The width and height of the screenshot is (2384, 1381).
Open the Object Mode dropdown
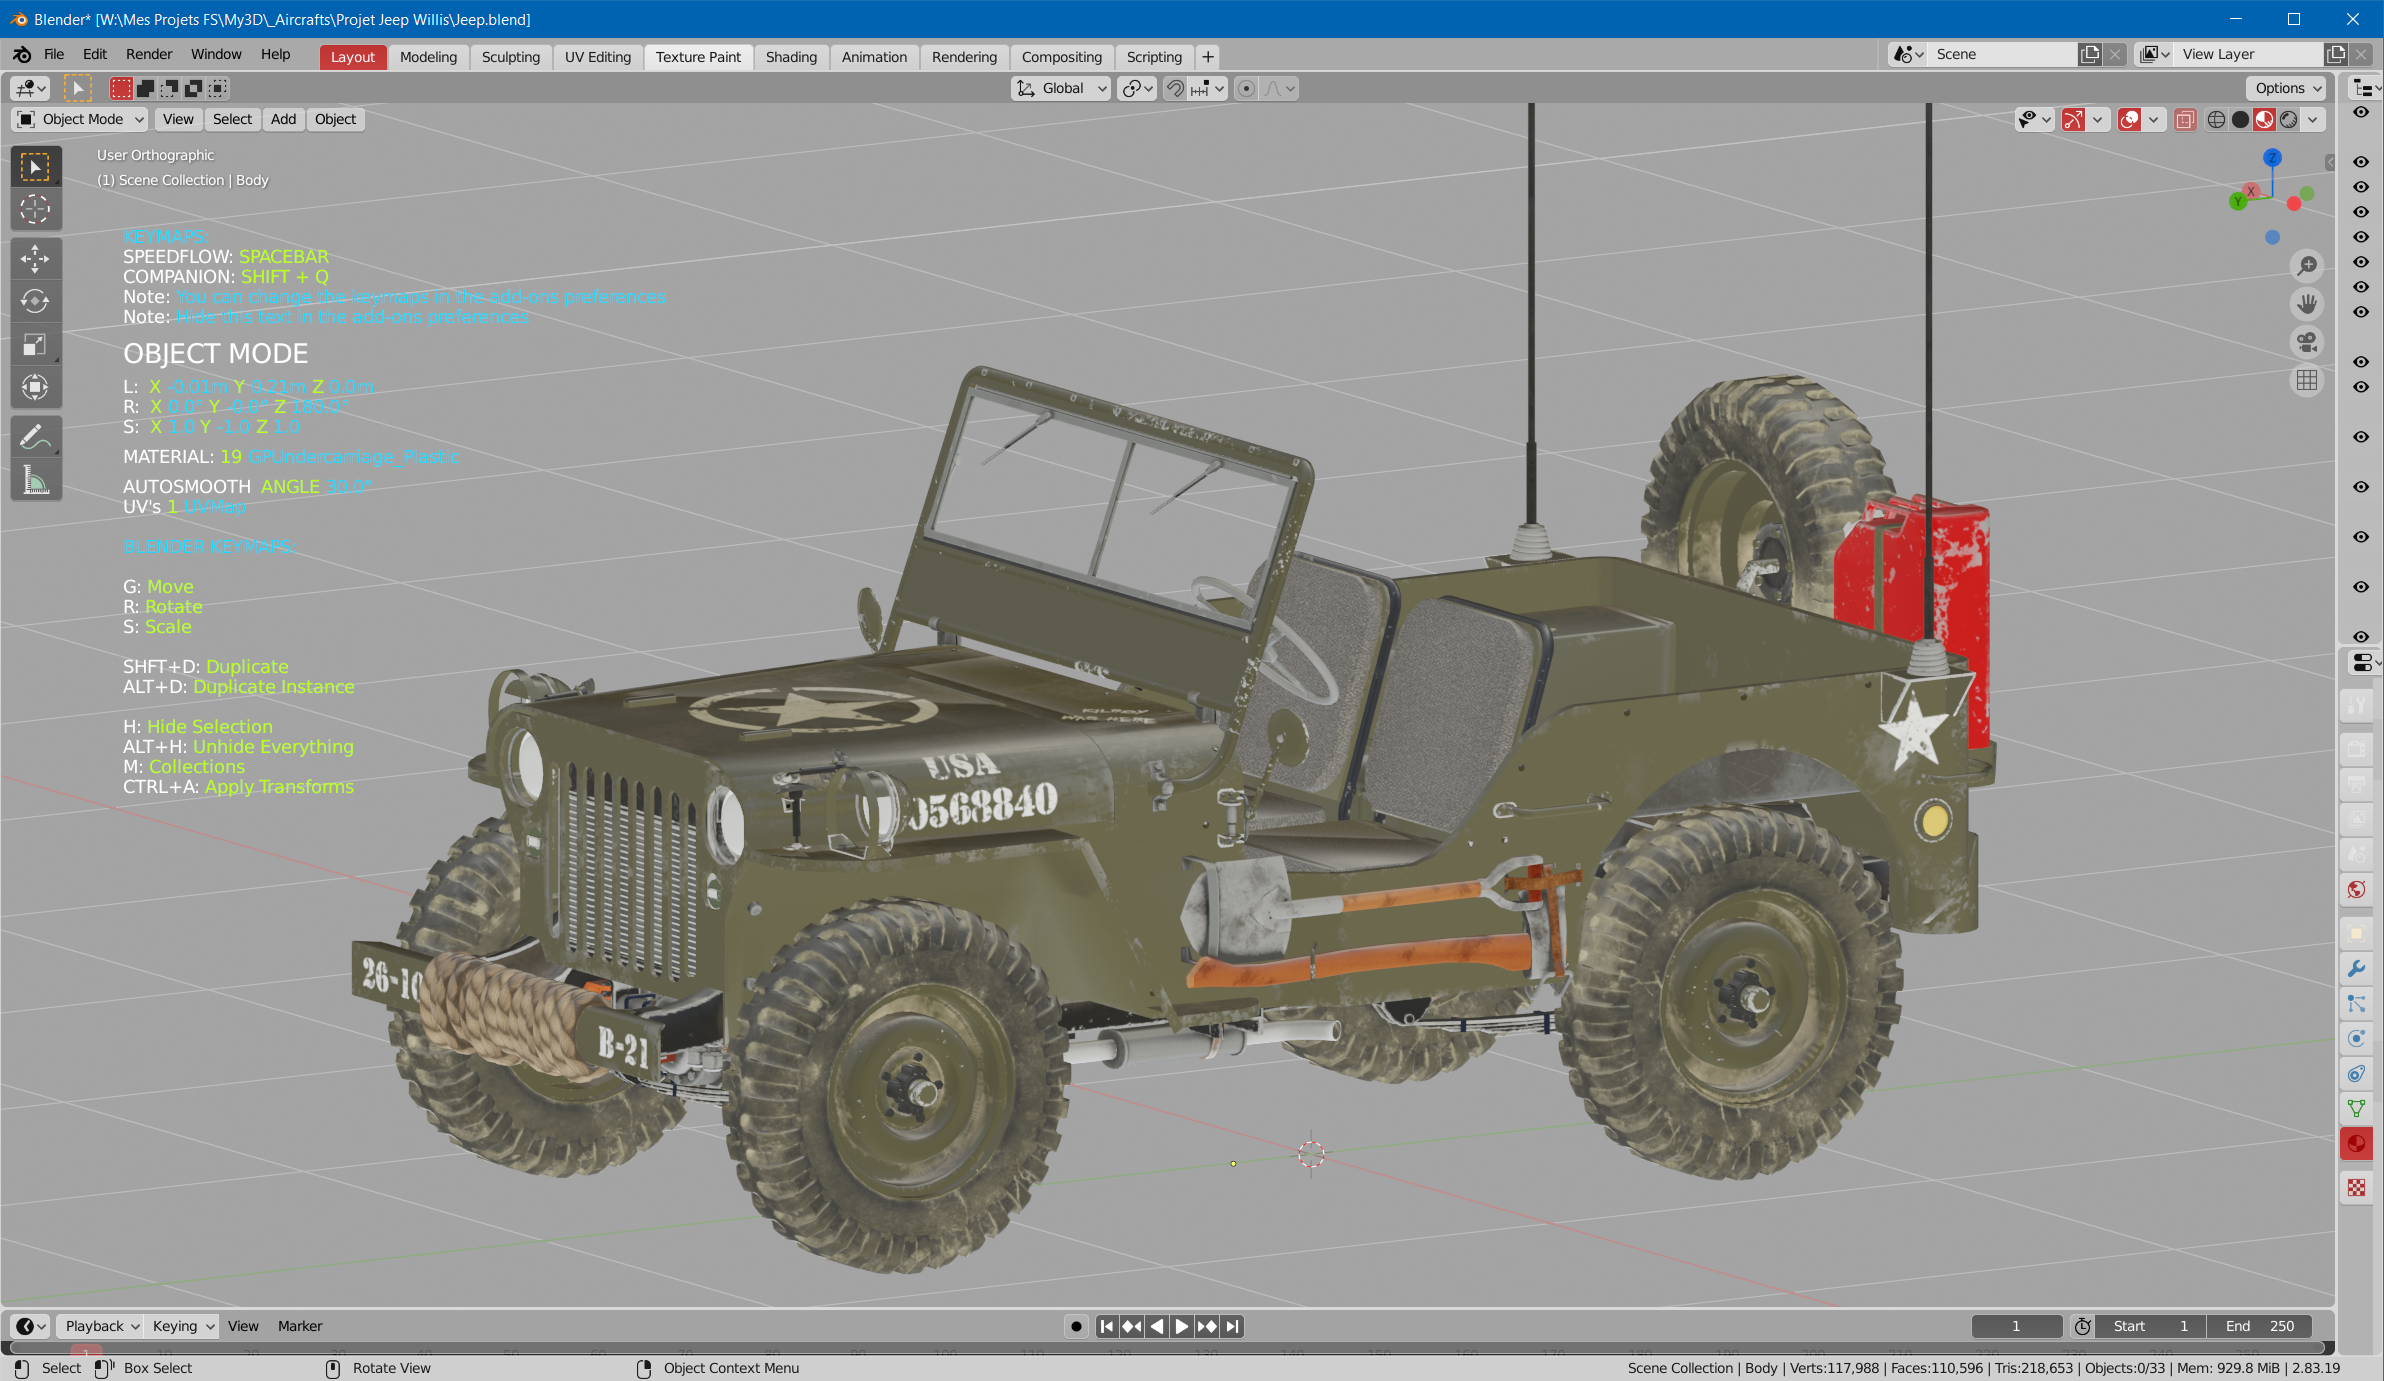(x=80, y=119)
